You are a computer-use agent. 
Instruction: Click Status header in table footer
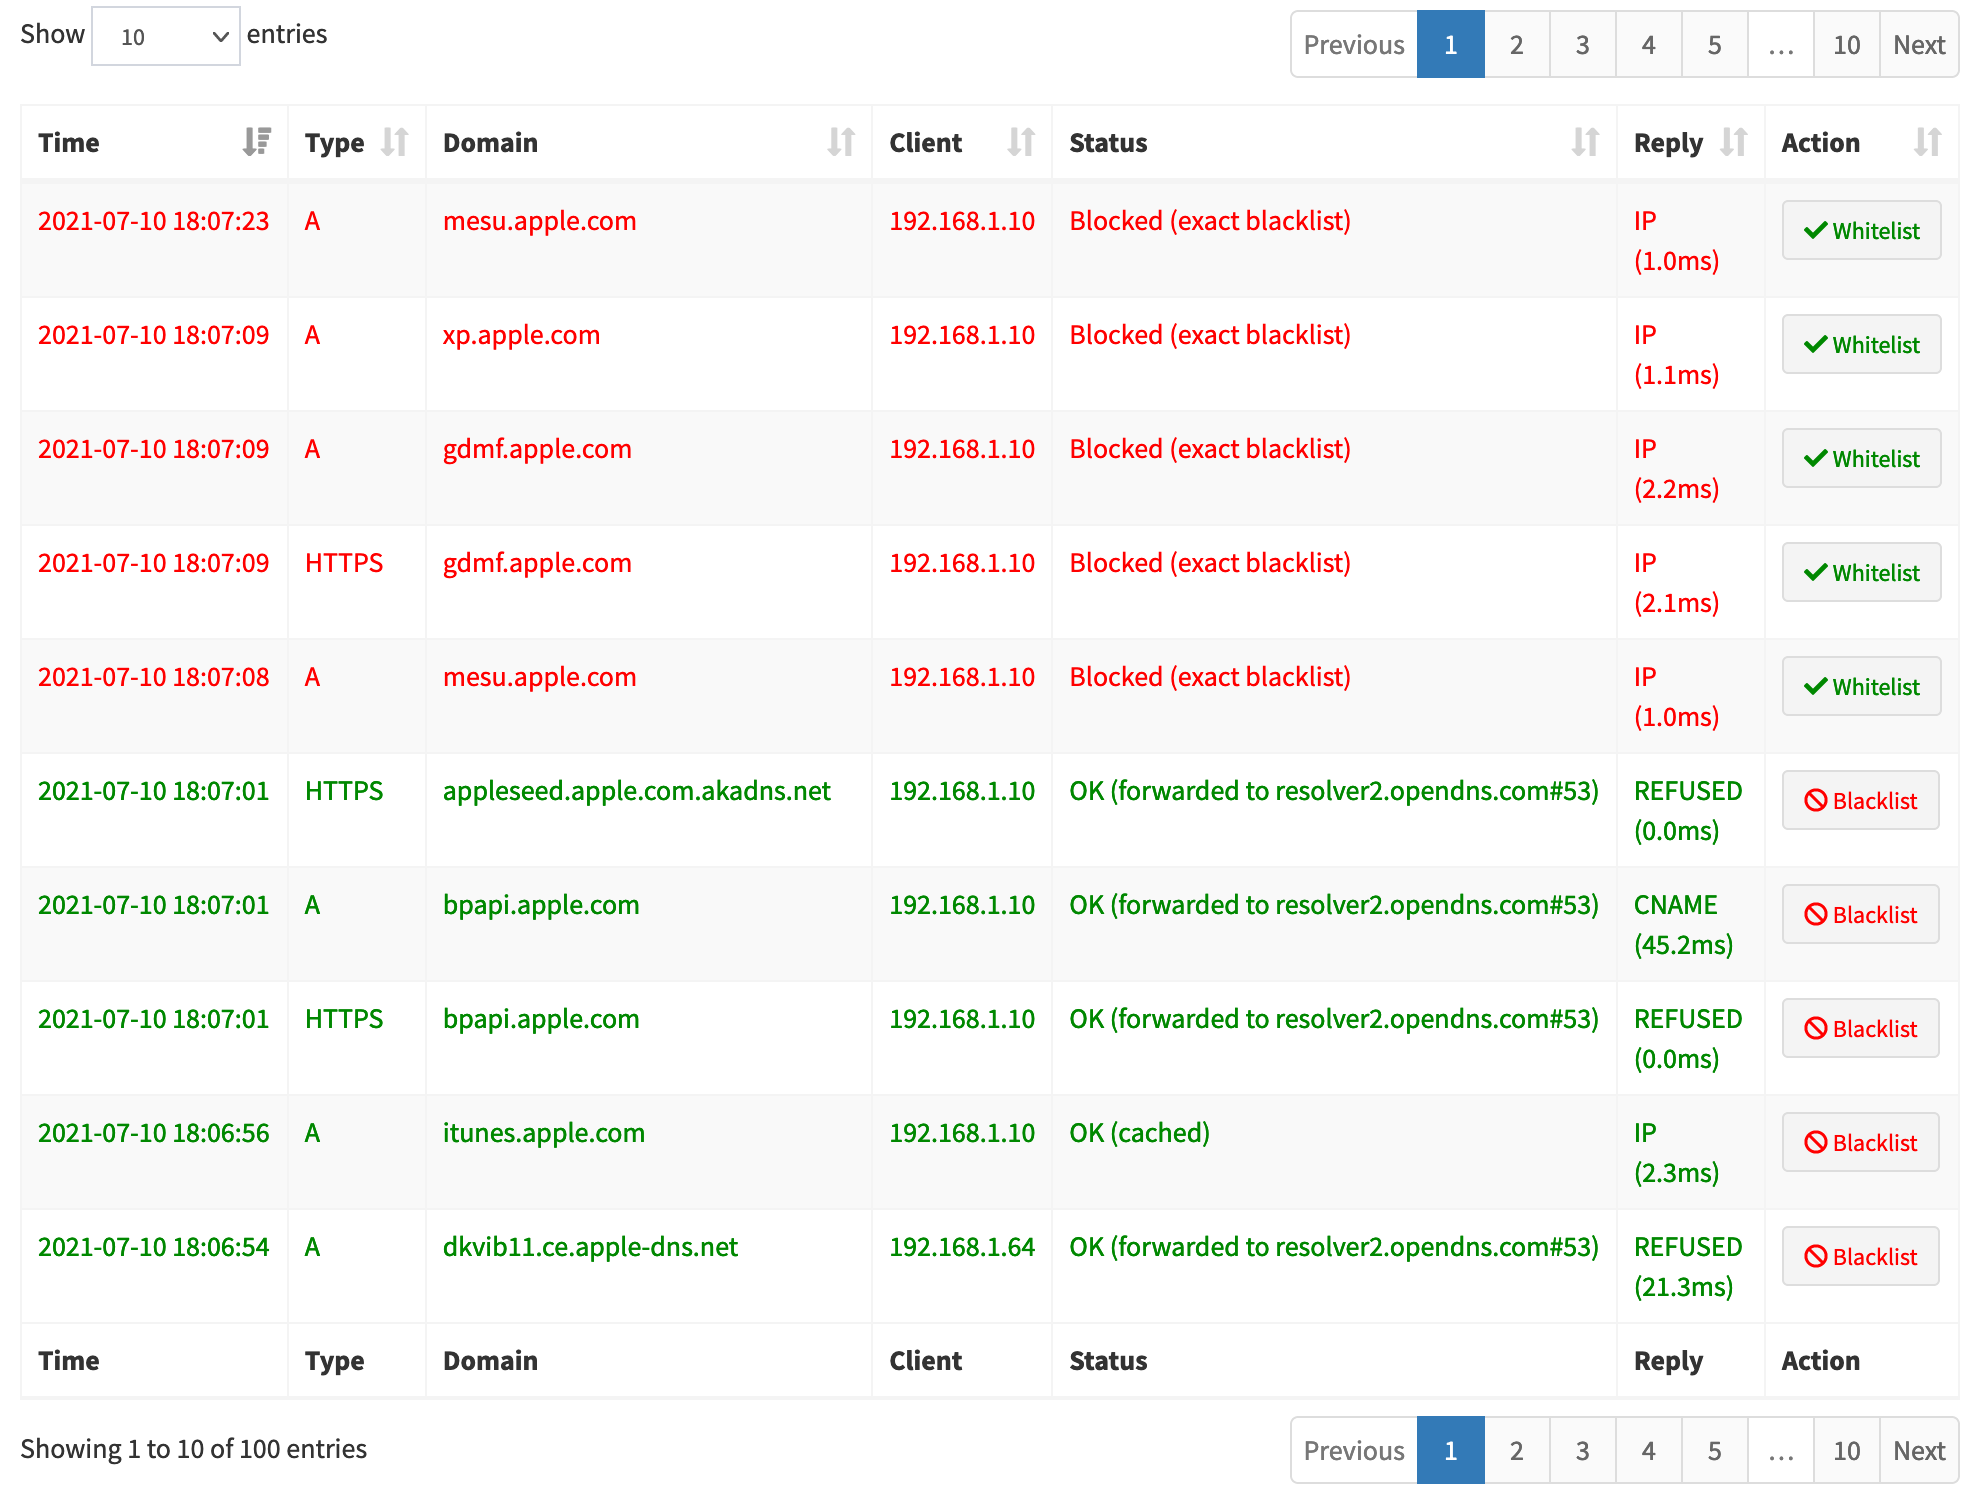coord(1109,1361)
